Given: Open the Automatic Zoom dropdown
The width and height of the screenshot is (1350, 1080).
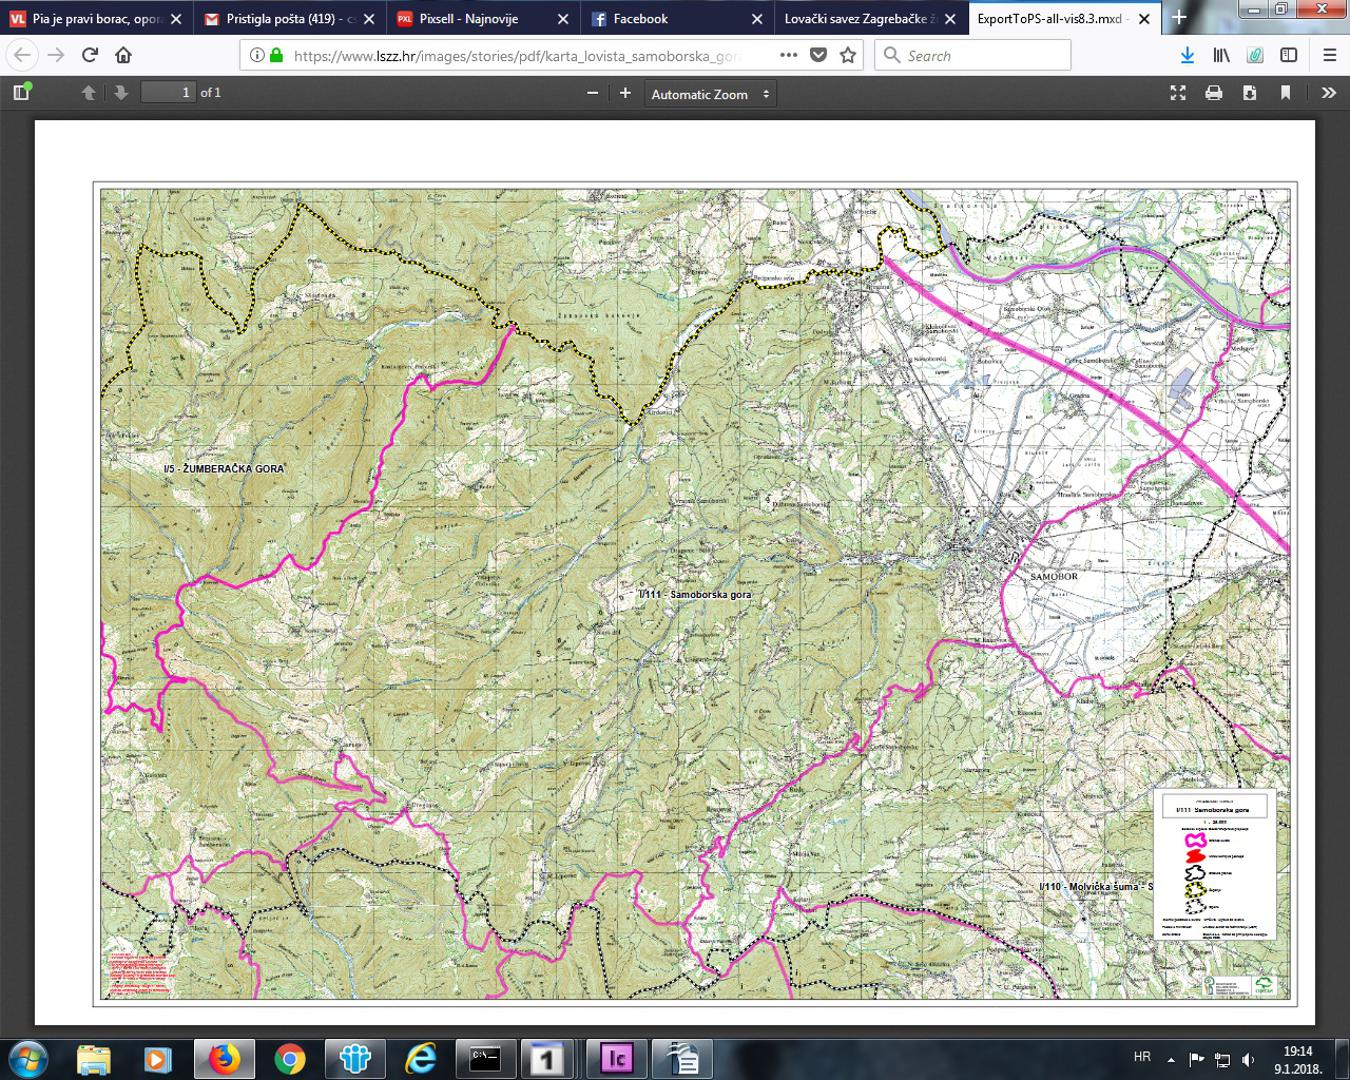Looking at the screenshot, I should 710,94.
